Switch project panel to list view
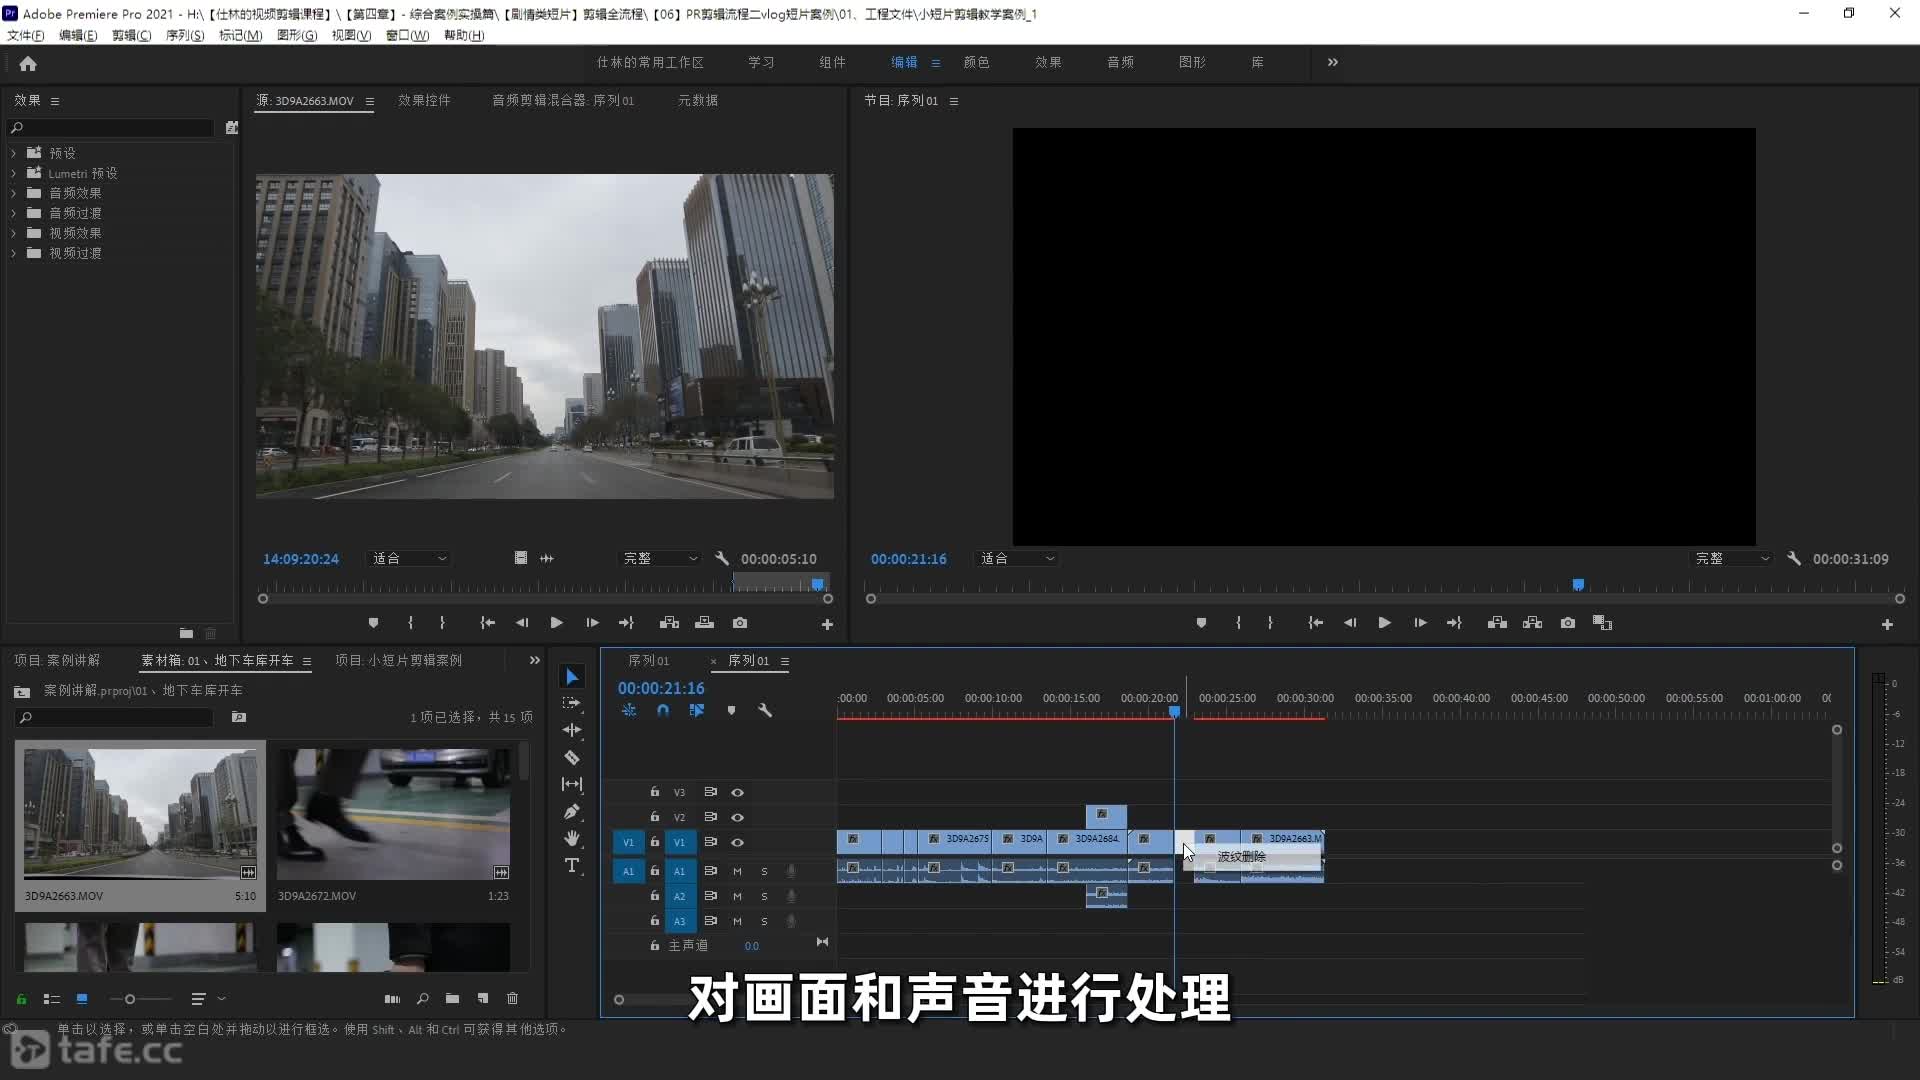The image size is (1920, 1080). pos(52,998)
